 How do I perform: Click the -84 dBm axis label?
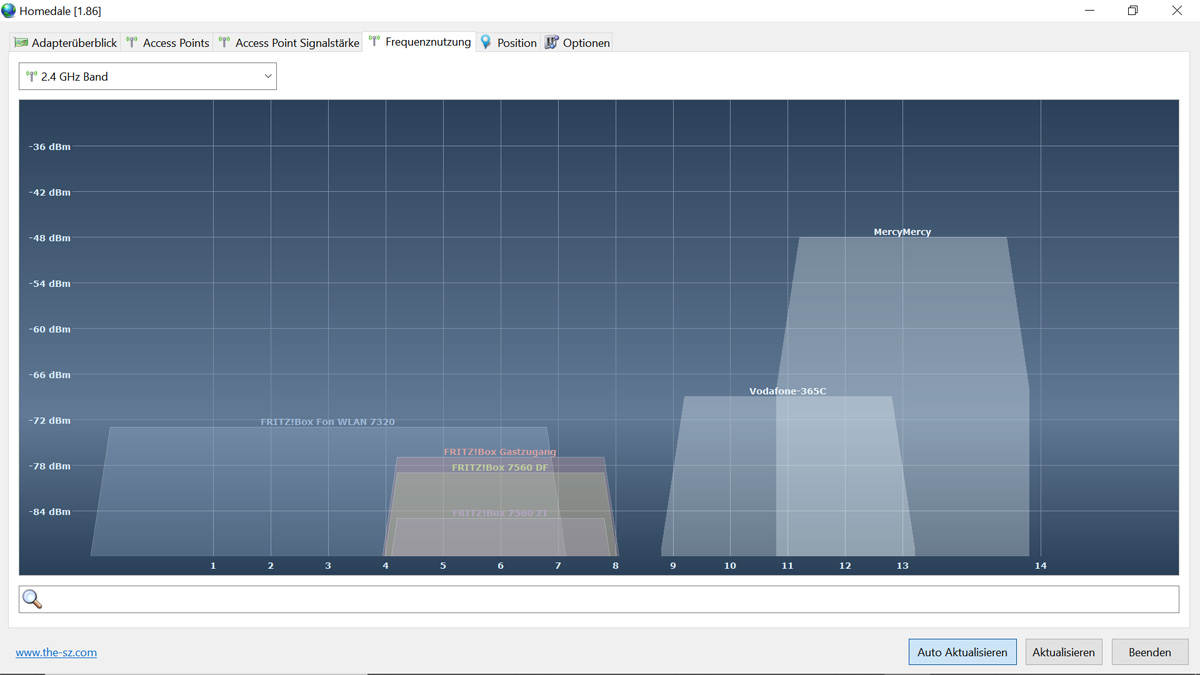point(50,512)
